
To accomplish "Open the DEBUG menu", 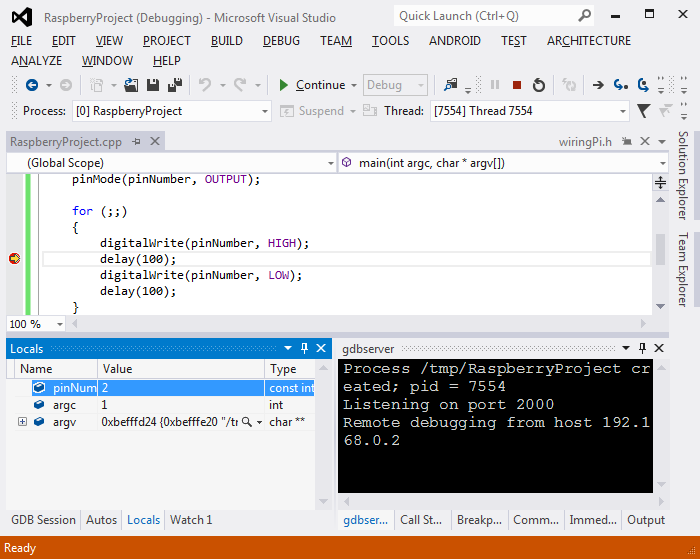I will [x=281, y=41].
